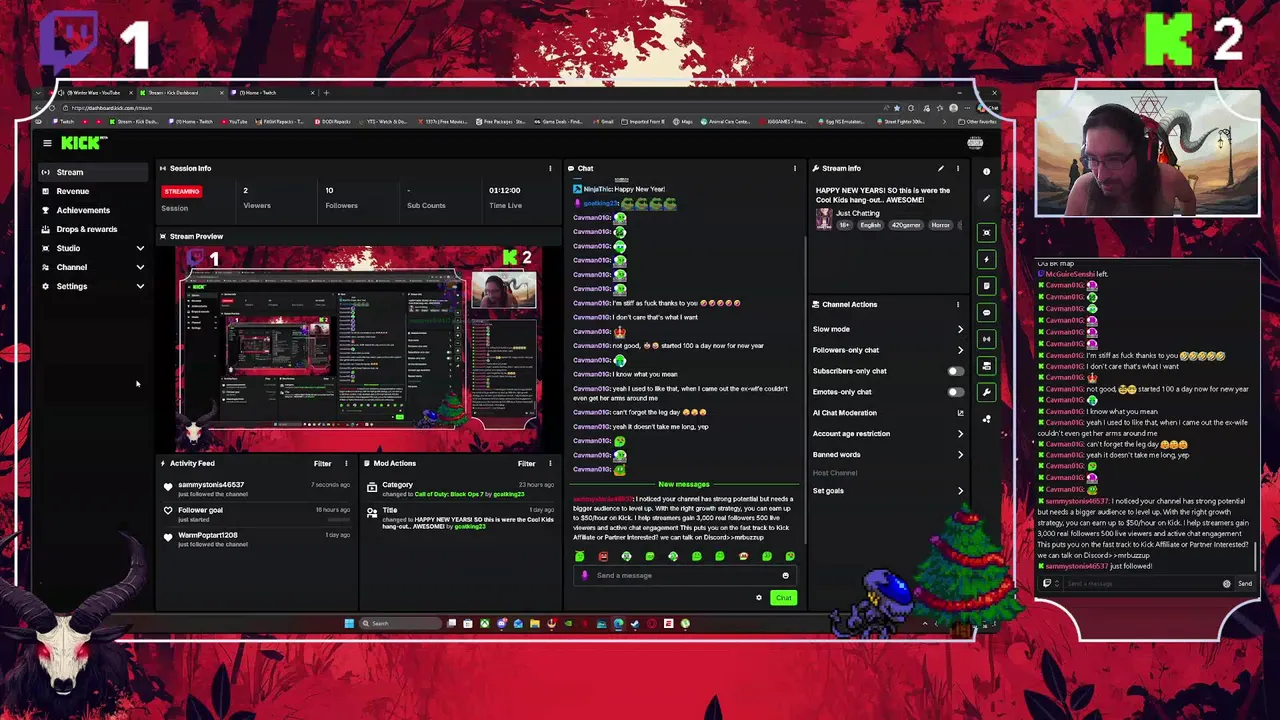This screenshot has height=720, width=1280.
Task: Click Filter in Mod Actions
Action: click(x=526, y=463)
